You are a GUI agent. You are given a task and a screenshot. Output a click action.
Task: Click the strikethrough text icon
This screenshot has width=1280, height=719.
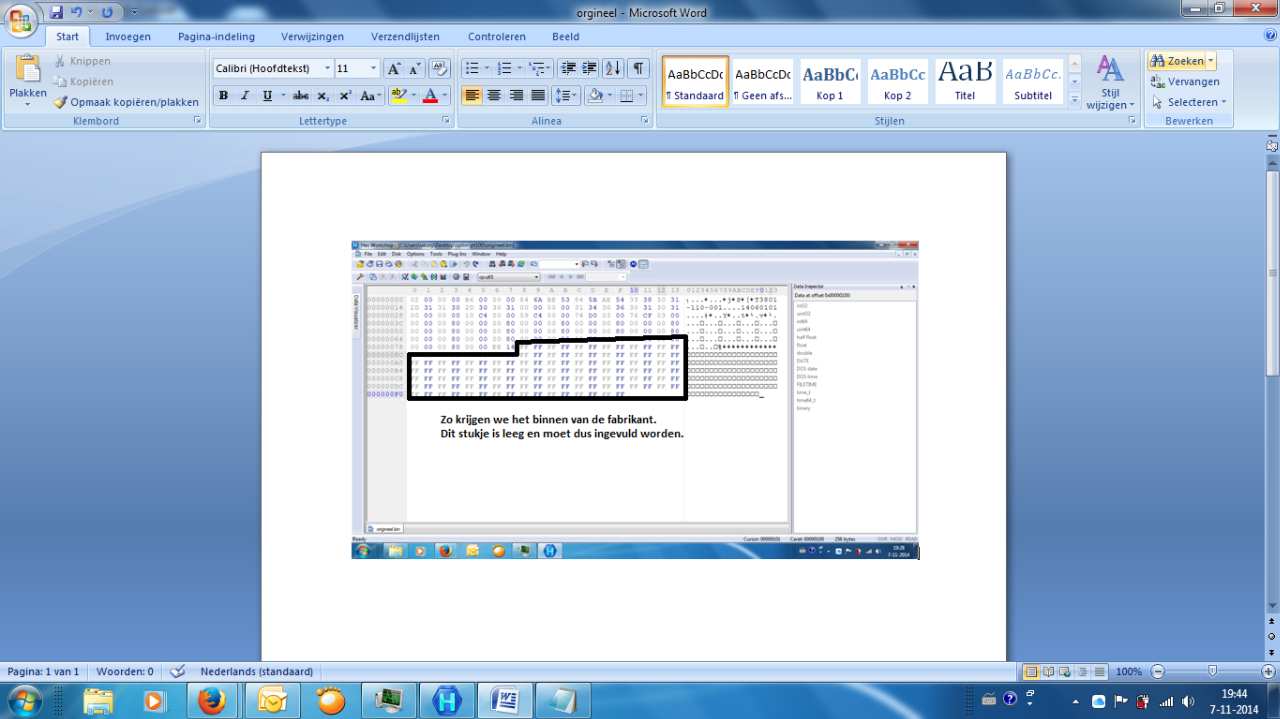point(300,96)
